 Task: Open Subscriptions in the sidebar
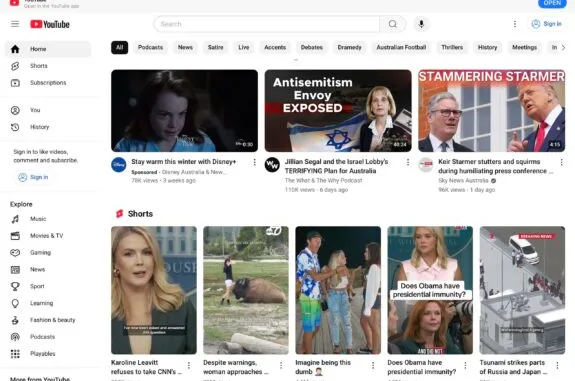tap(48, 83)
